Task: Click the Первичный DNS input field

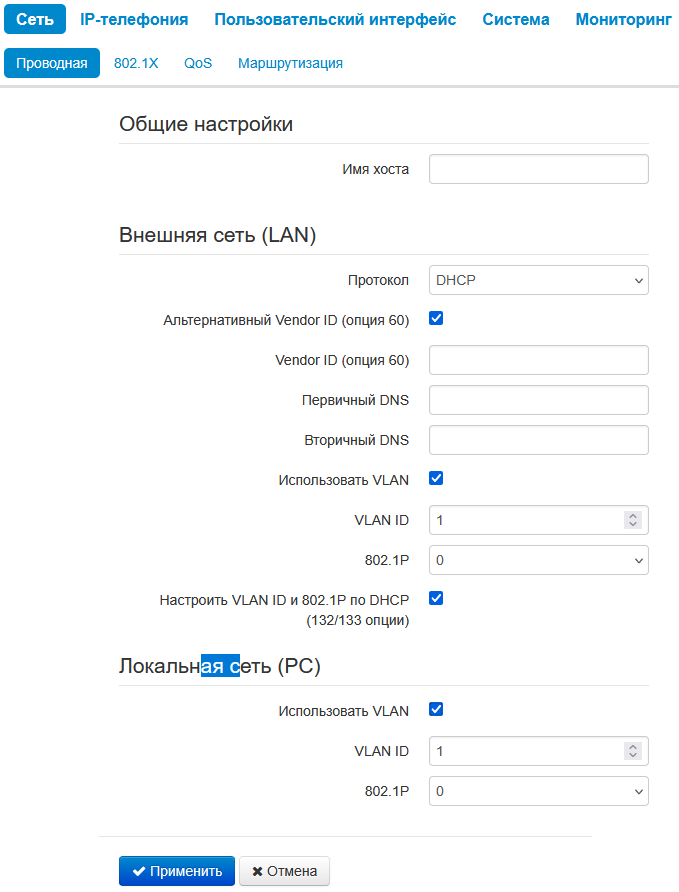Action: pos(538,400)
